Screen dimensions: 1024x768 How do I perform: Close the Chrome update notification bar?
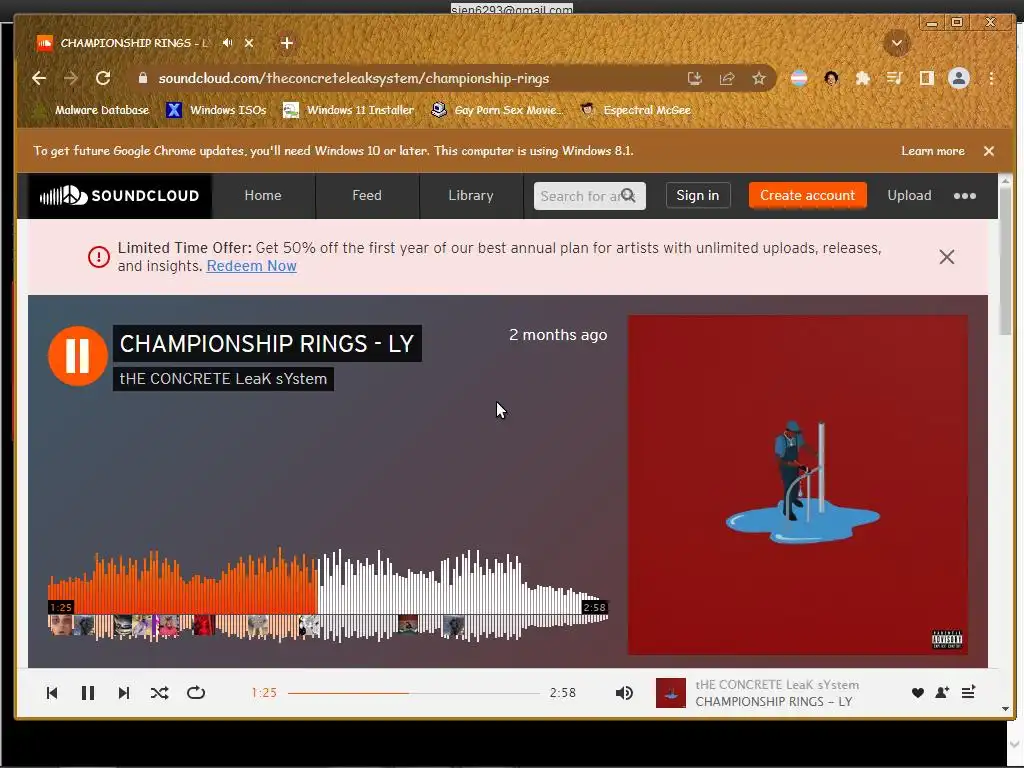pos(989,151)
